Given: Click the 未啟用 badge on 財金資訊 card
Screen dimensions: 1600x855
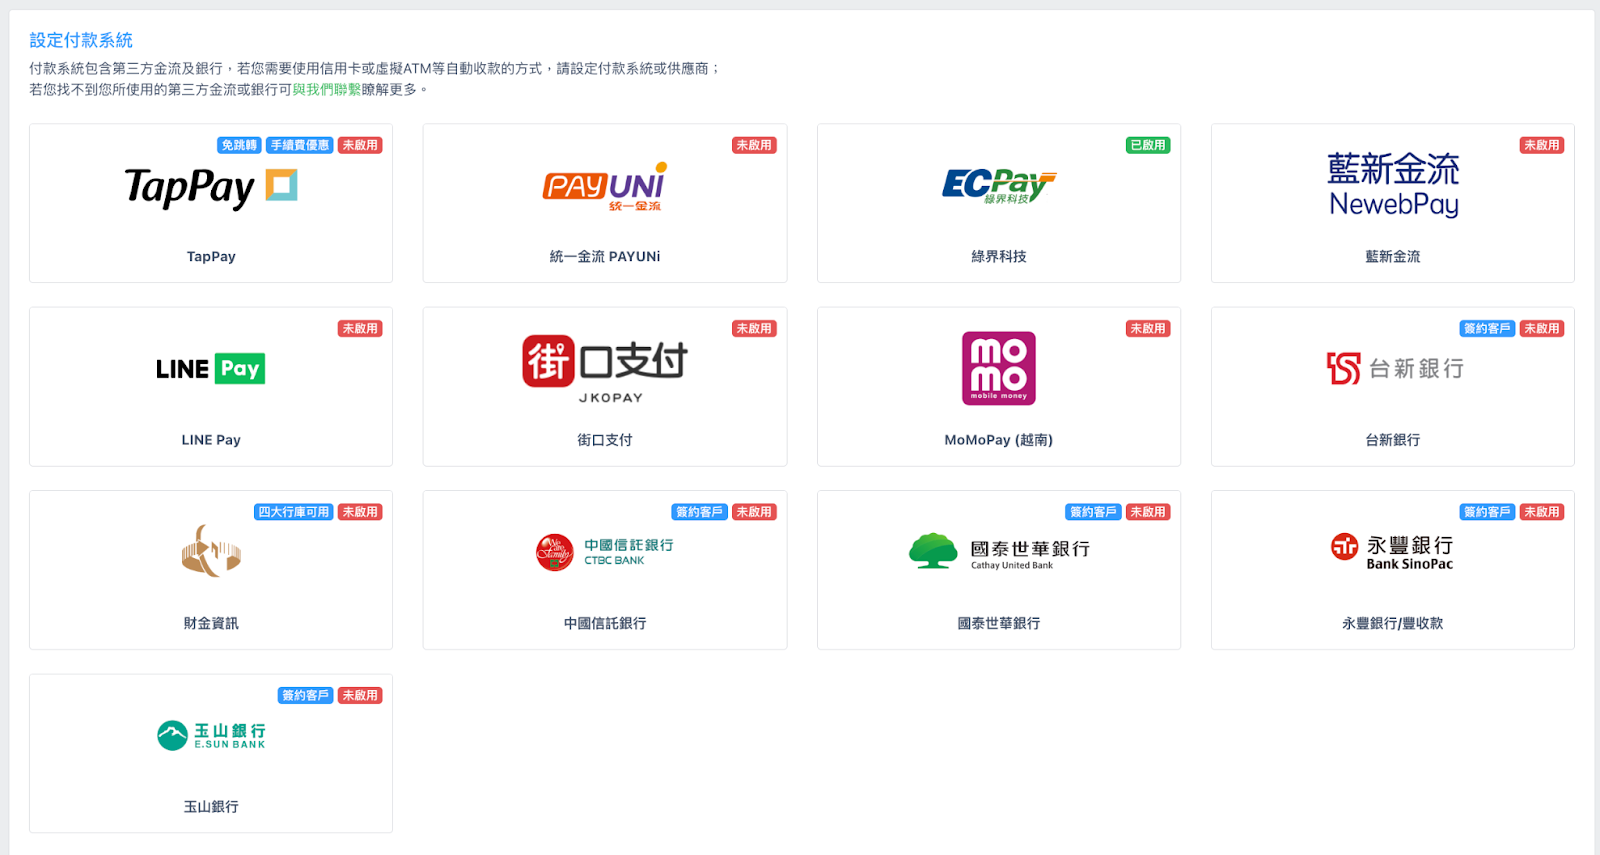Looking at the screenshot, I should (360, 512).
